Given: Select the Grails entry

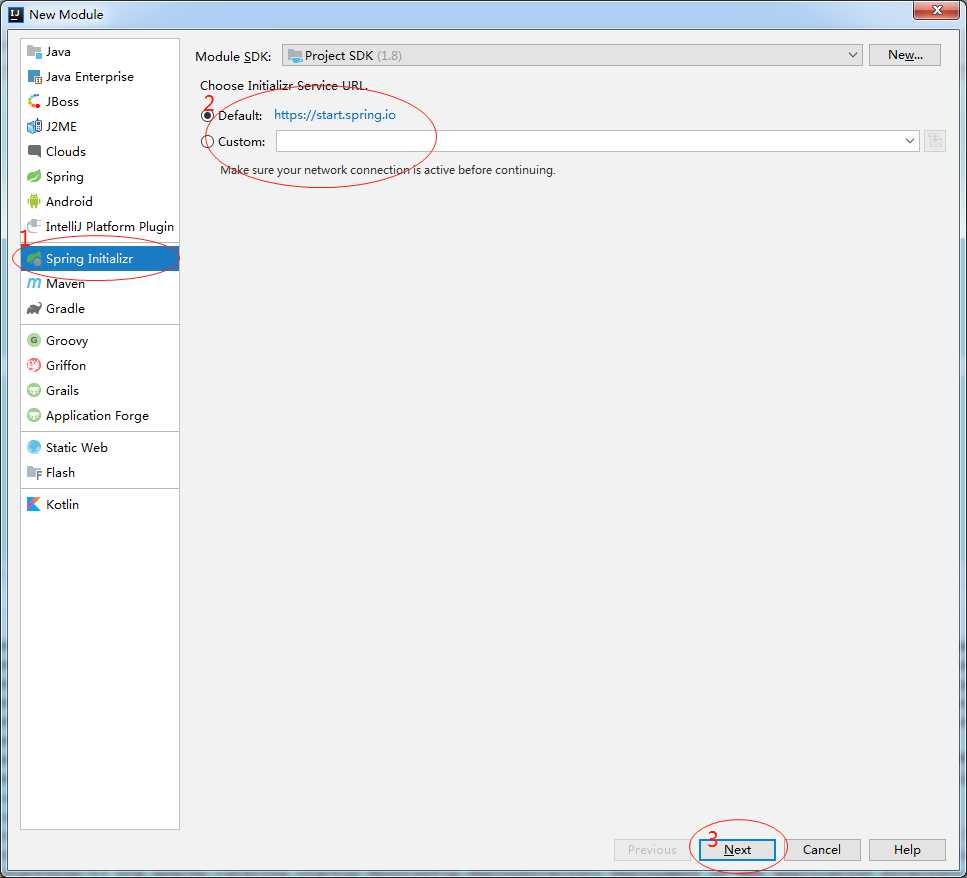Looking at the screenshot, I should pos(100,390).
